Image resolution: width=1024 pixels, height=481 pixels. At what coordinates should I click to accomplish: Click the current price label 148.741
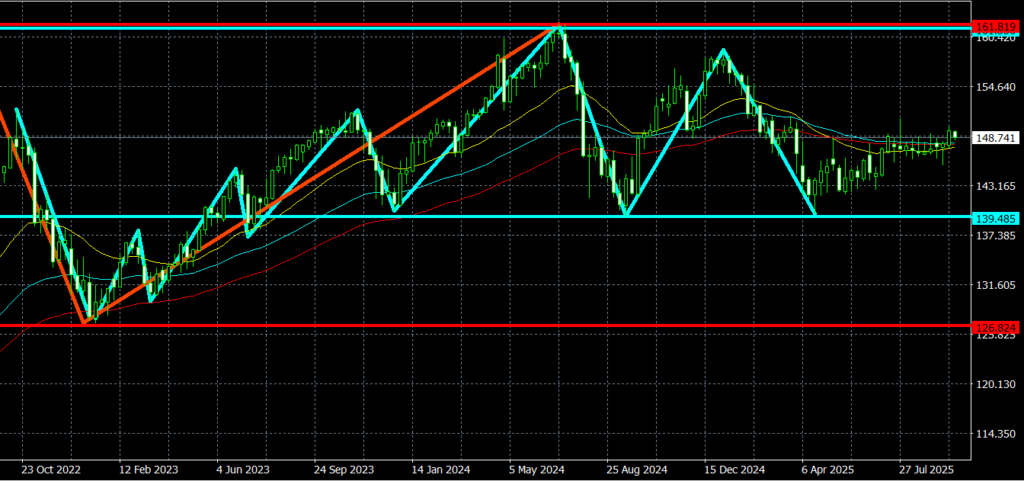coord(997,138)
